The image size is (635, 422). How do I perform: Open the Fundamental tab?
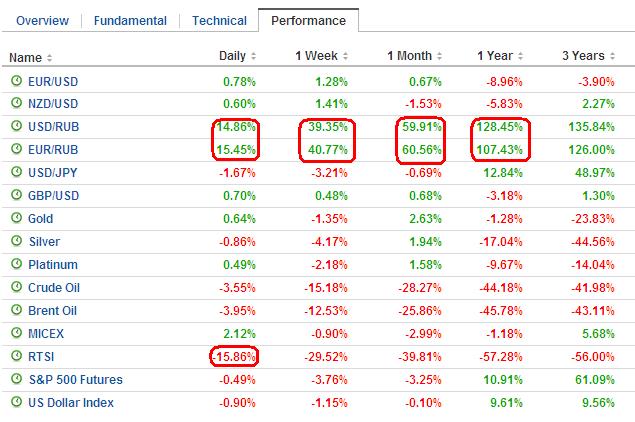[x=132, y=21]
